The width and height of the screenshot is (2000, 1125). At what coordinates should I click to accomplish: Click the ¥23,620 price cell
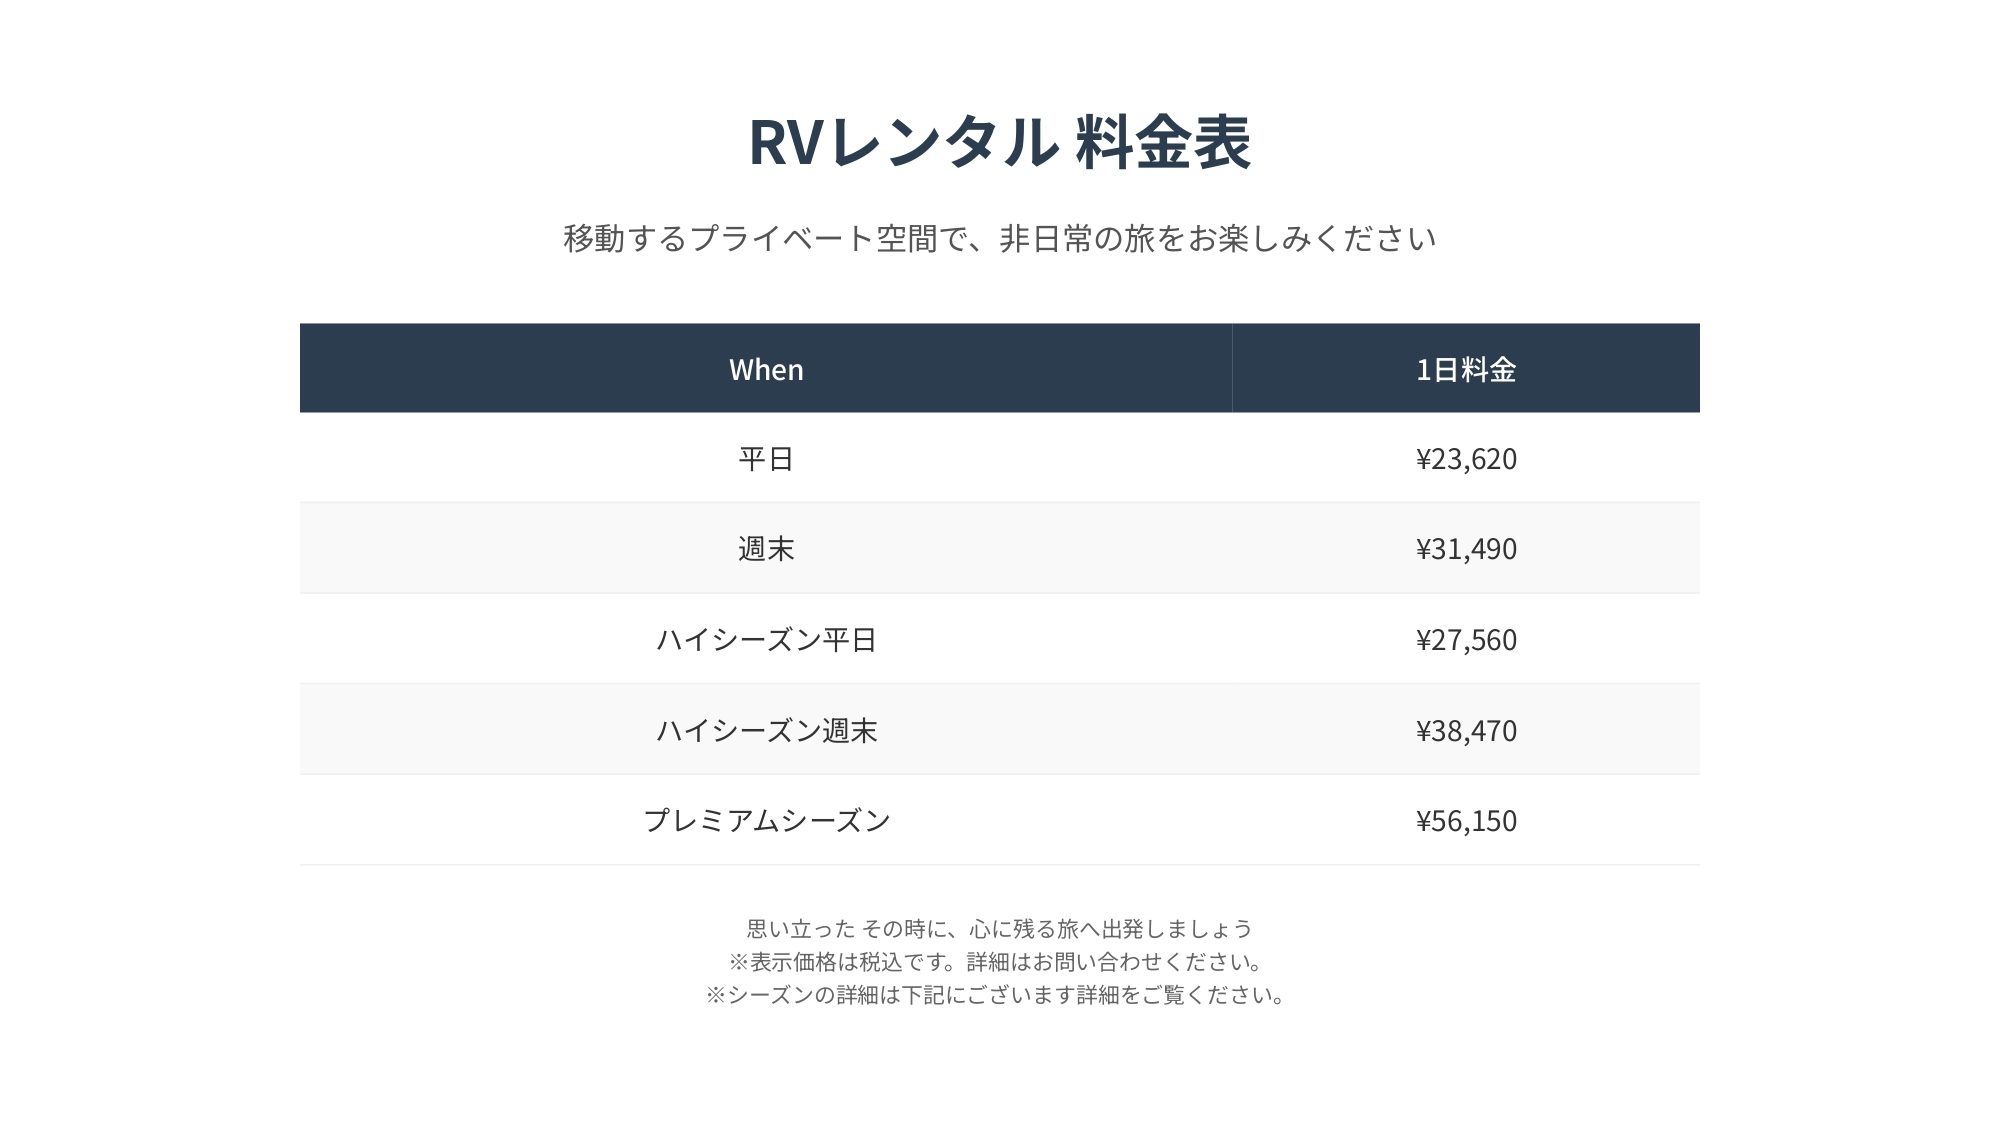(1466, 459)
